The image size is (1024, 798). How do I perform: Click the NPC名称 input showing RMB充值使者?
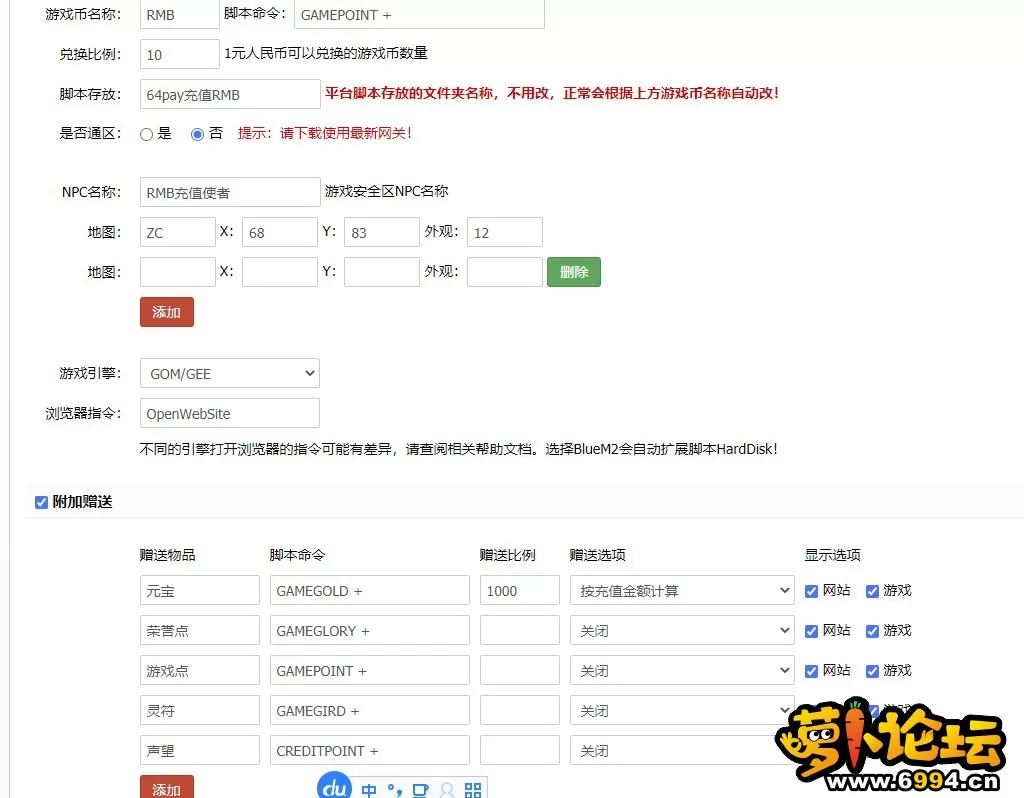click(229, 191)
